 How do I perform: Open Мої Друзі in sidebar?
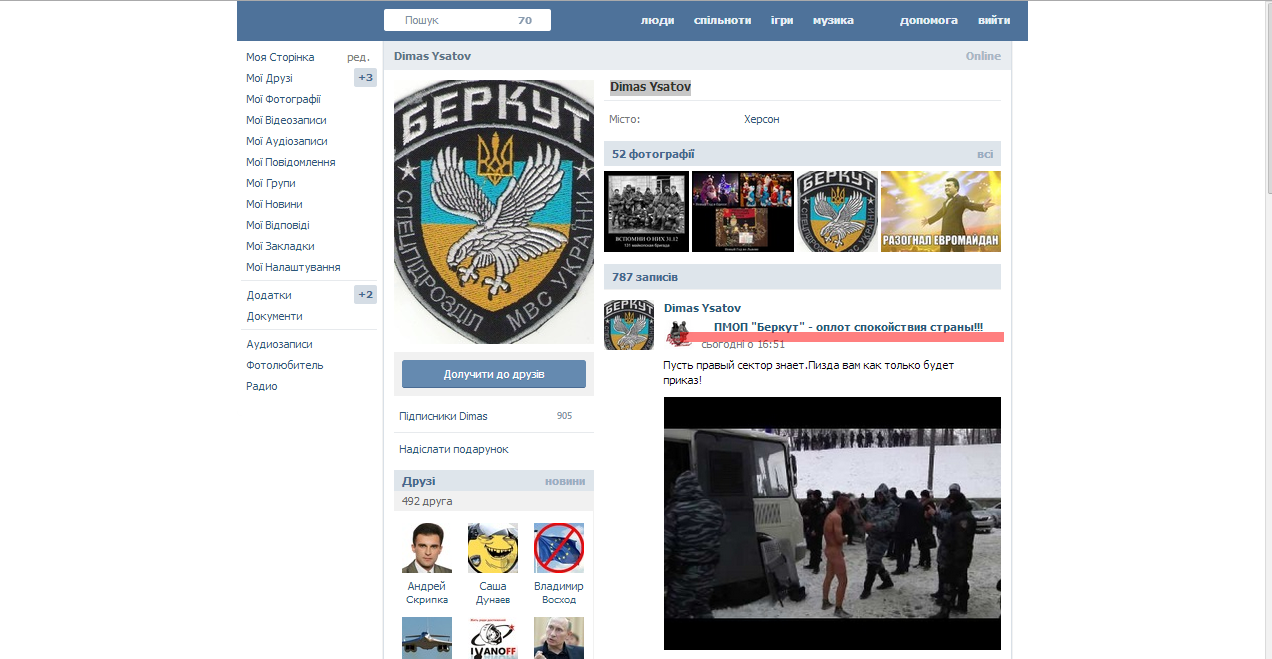[x=269, y=78]
